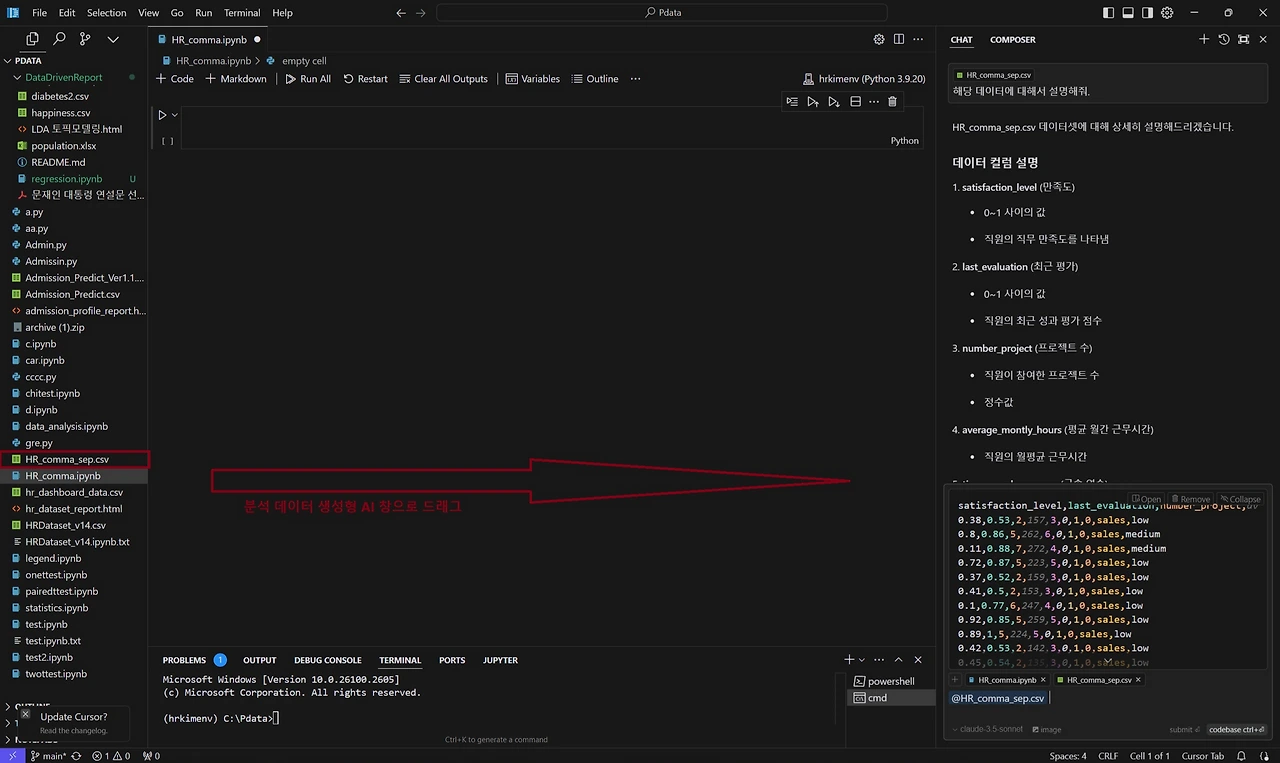1280x763 pixels.
Task: Toggle the secondary side bar layout button
Action: pos(1147,13)
